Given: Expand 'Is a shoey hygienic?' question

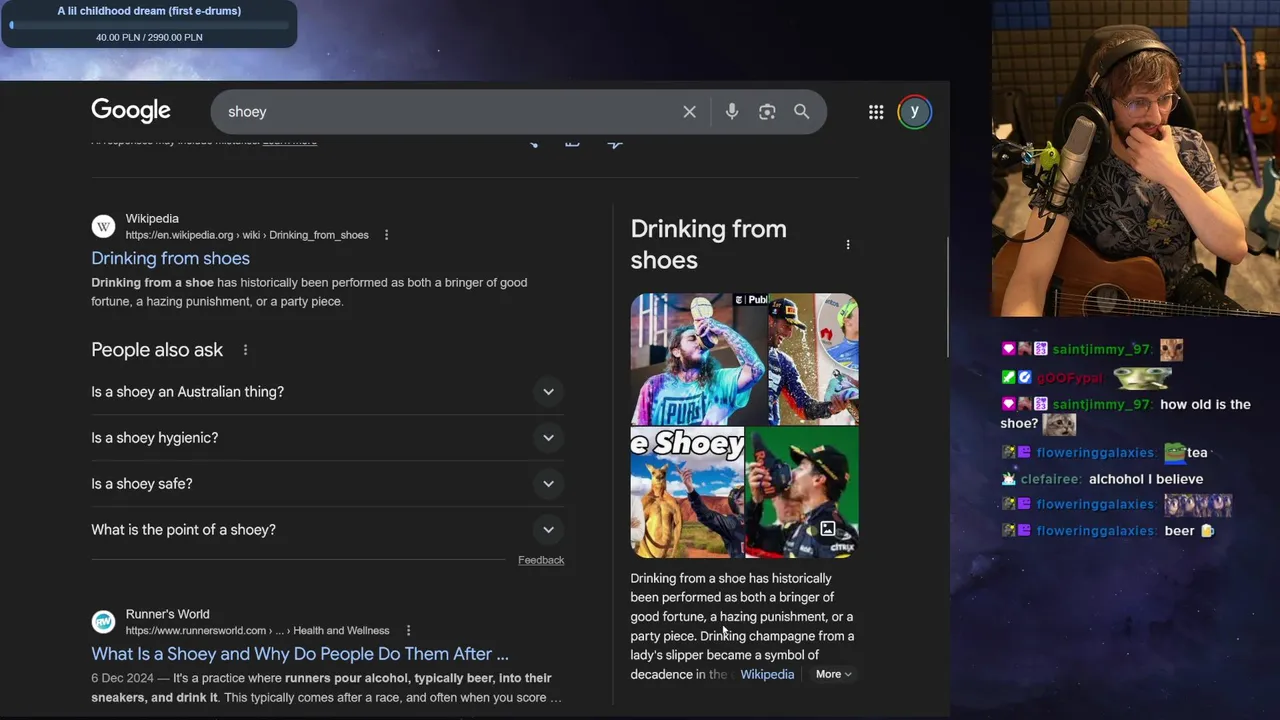Looking at the screenshot, I should point(328,438).
